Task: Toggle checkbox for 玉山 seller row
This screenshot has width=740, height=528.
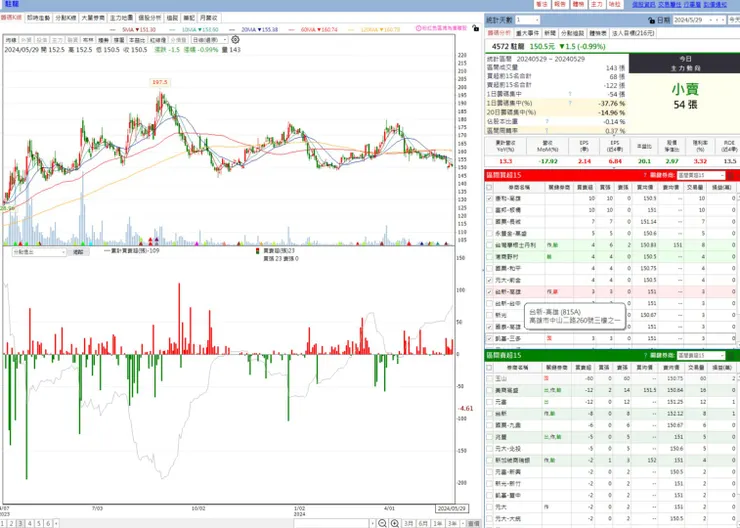Action: (489, 379)
